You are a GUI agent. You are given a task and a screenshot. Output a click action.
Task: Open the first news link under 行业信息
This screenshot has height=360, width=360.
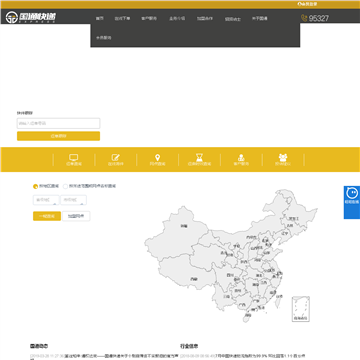[x=260, y=356]
